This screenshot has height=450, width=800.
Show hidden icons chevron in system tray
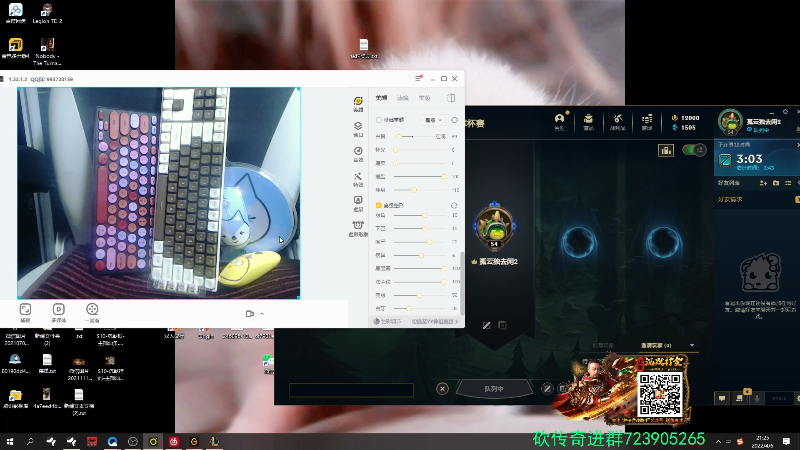click(x=718, y=441)
